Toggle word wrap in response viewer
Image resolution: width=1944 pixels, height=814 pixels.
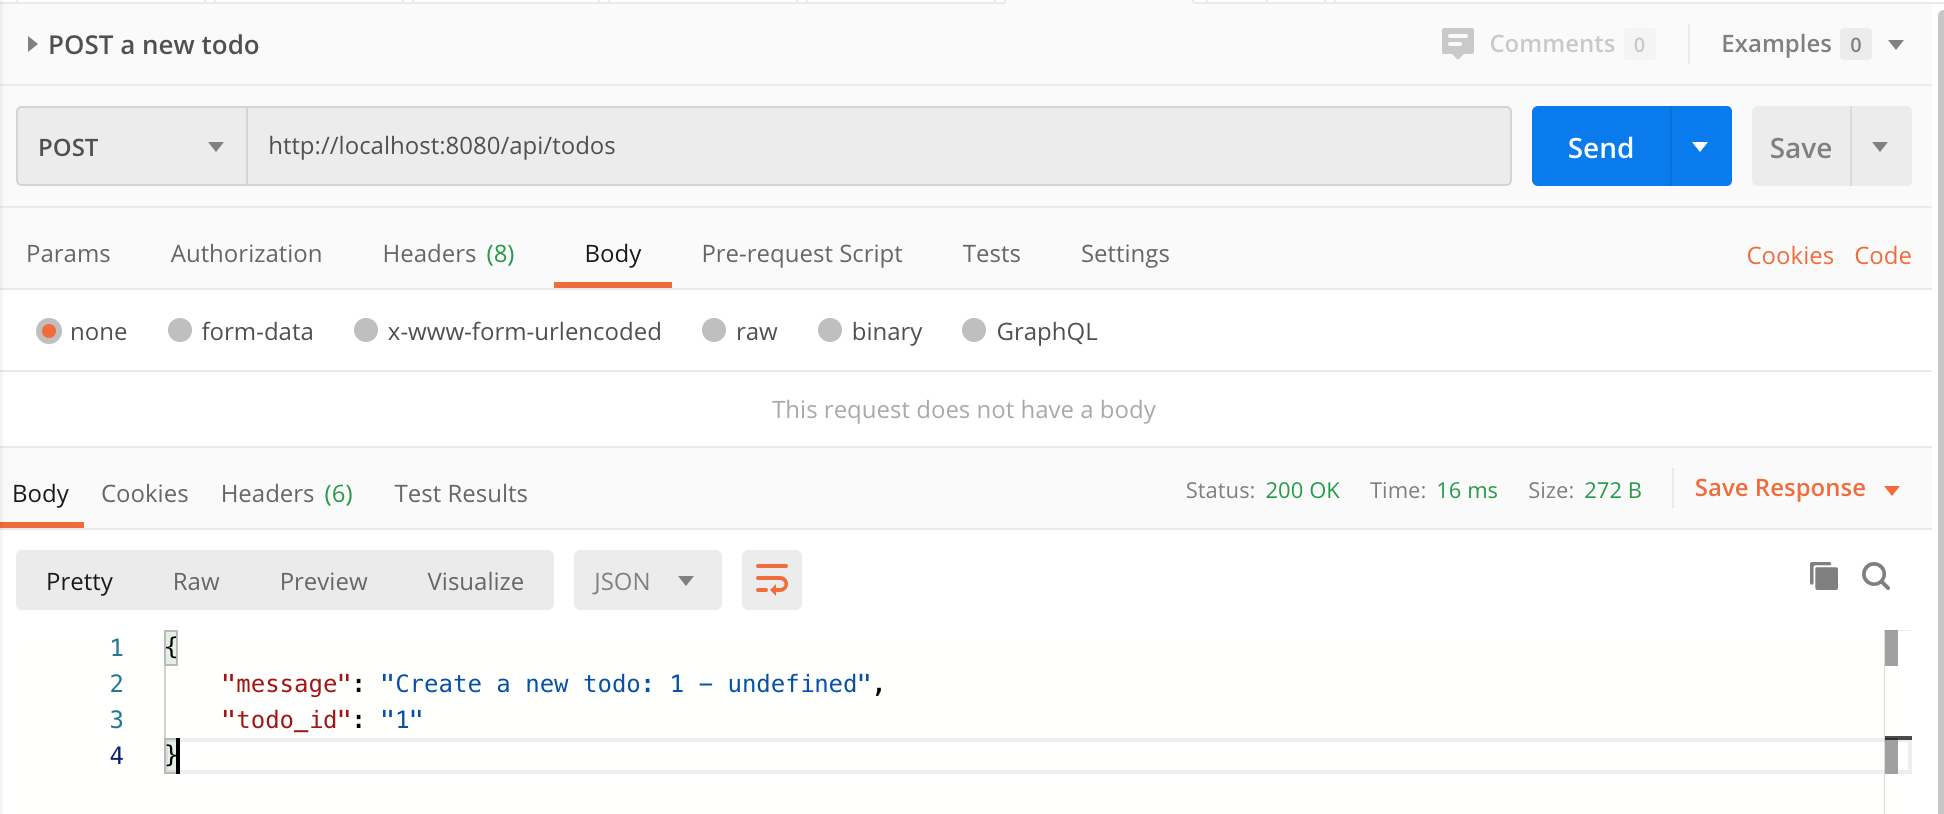tap(771, 580)
